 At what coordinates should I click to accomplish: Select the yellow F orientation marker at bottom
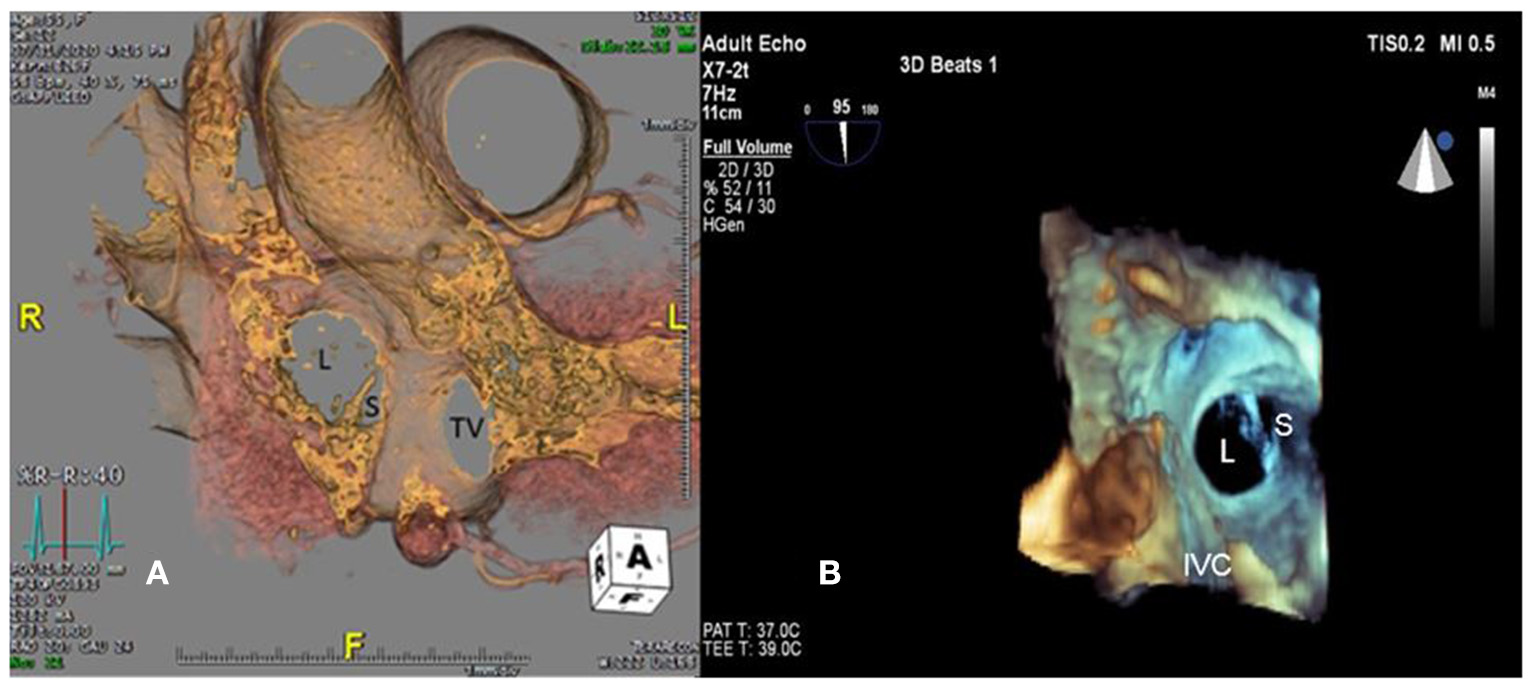pyautogui.click(x=353, y=647)
